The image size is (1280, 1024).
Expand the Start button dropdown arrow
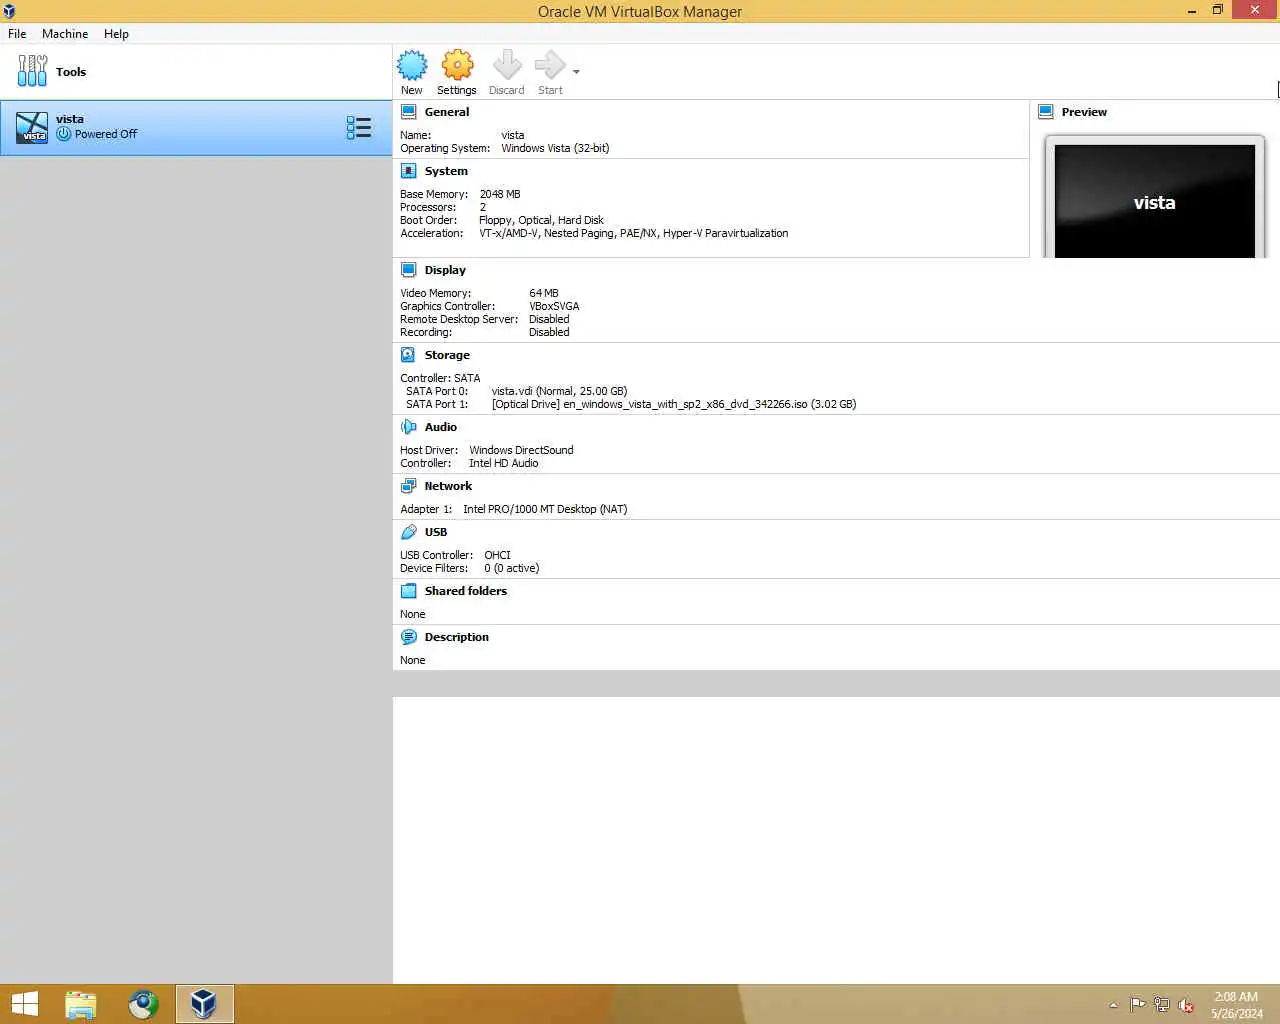pyautogui.click(x=576, y=72)
